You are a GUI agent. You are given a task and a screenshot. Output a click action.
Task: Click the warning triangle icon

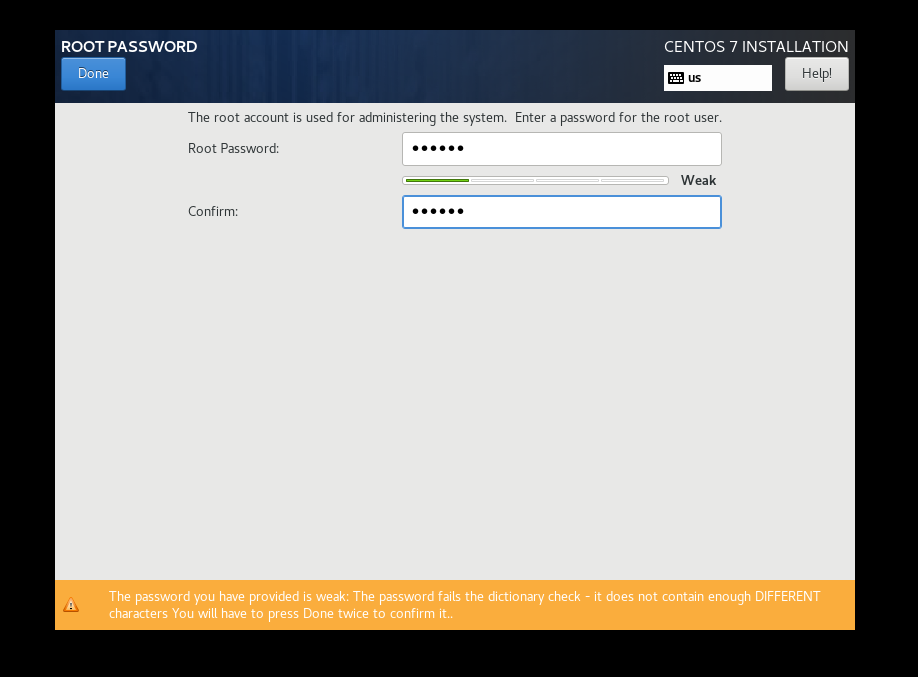click(x=71, y=605)
